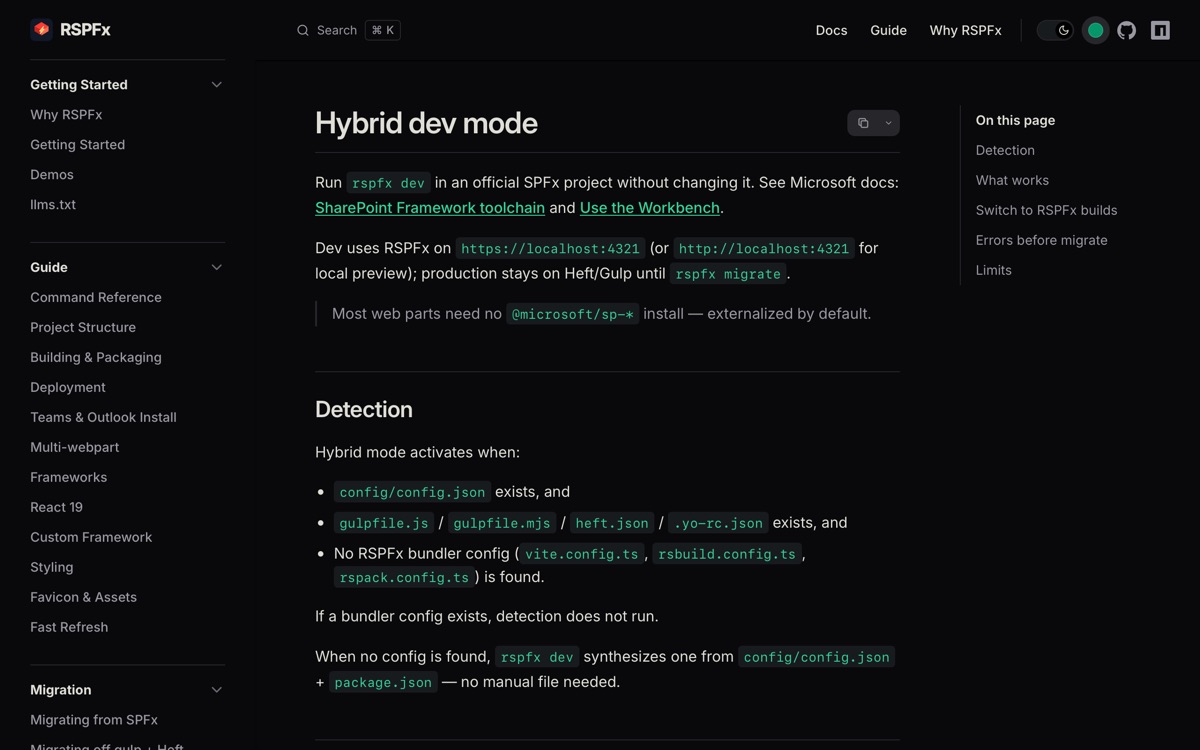This screenshot has height=750, width=1200.
Task: Collapse the Getting Started sidebar section
Action: [x=216, y=85]
